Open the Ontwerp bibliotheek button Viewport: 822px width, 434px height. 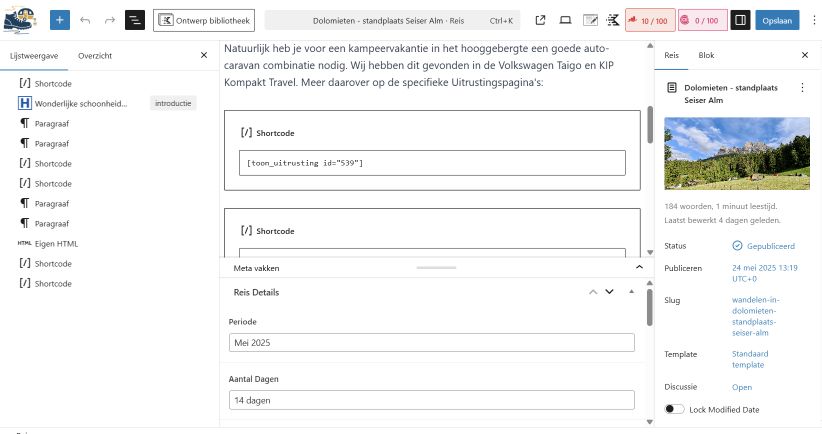(x=203, y=20)
